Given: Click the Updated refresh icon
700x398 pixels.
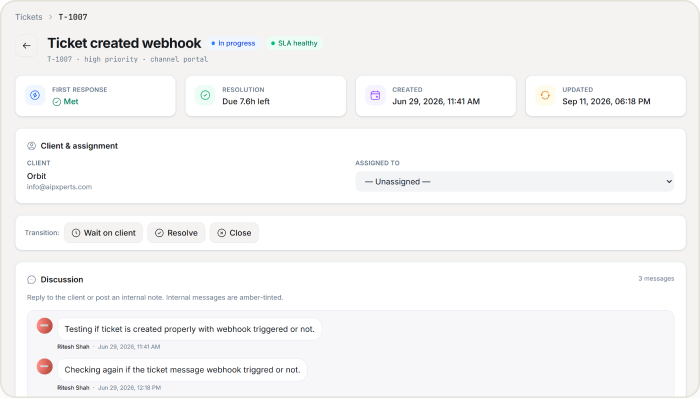Looking at the screenshot, I should (x=545, y=95).
